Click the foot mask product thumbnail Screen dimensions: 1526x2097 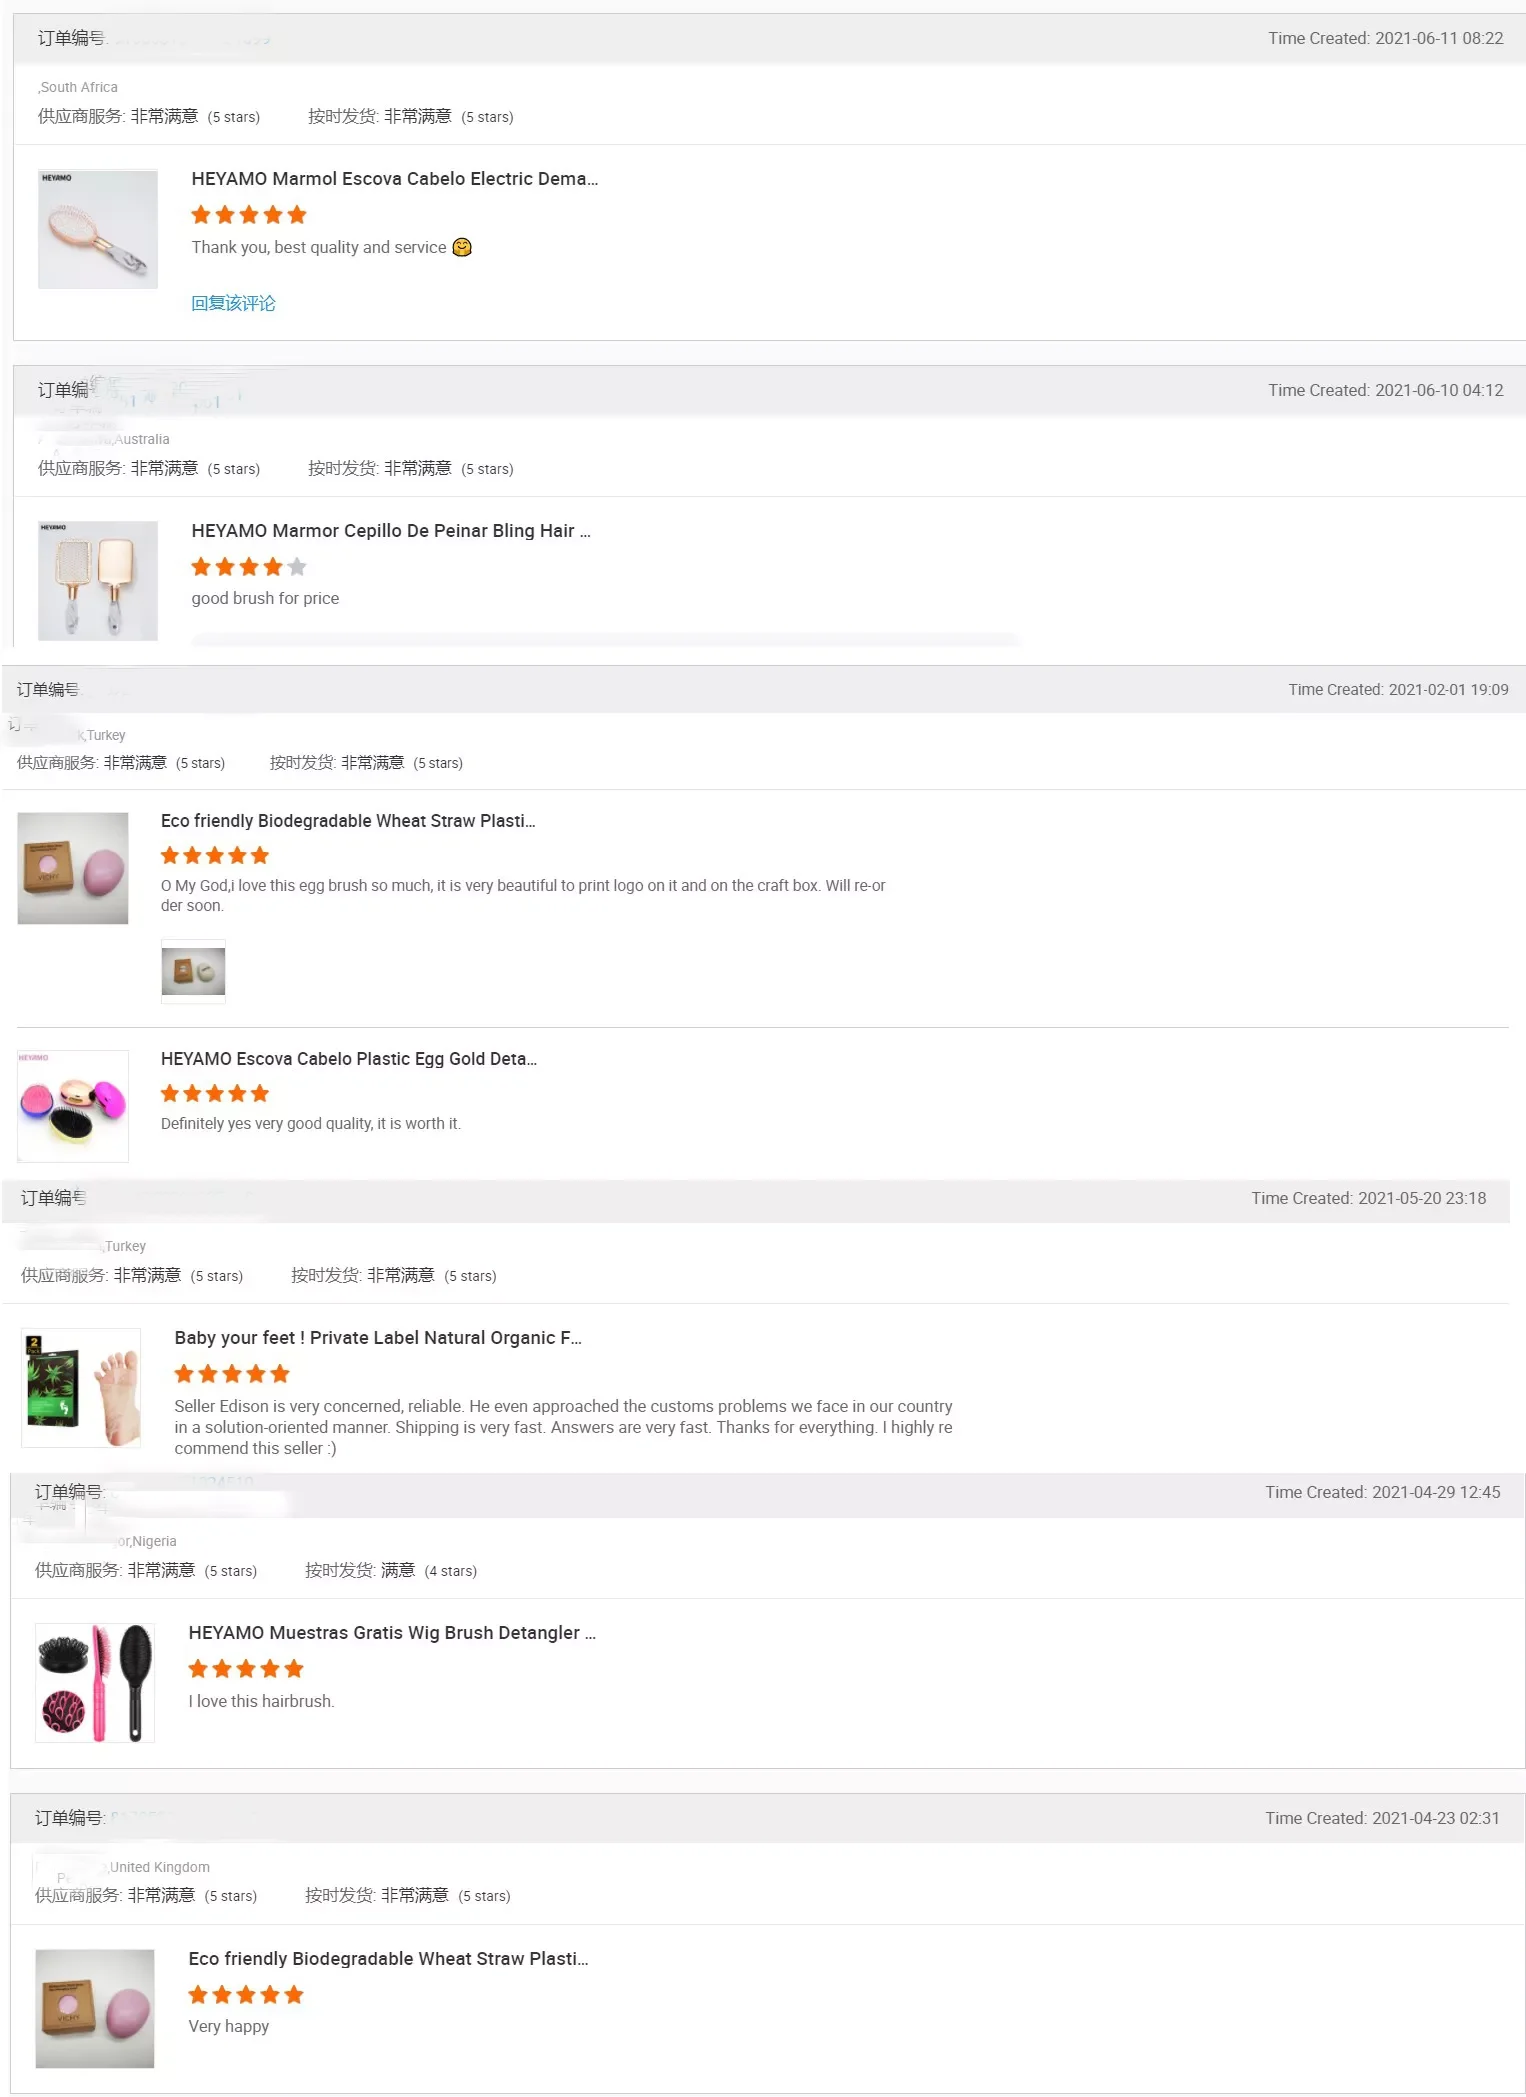click(x=81, y=1388)
